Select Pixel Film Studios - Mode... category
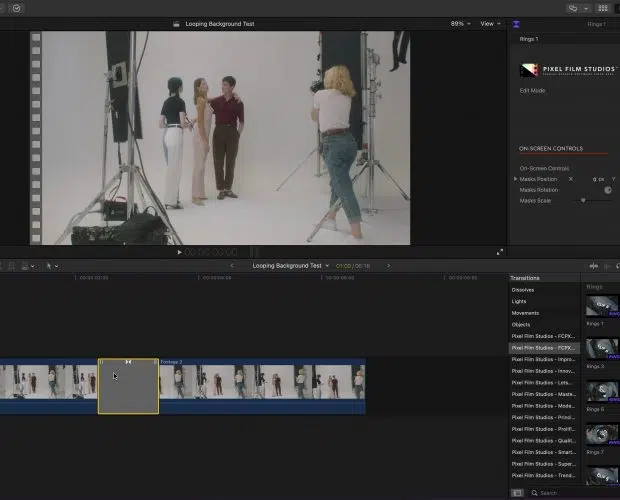Screen dimensions: 620x500 544,406
